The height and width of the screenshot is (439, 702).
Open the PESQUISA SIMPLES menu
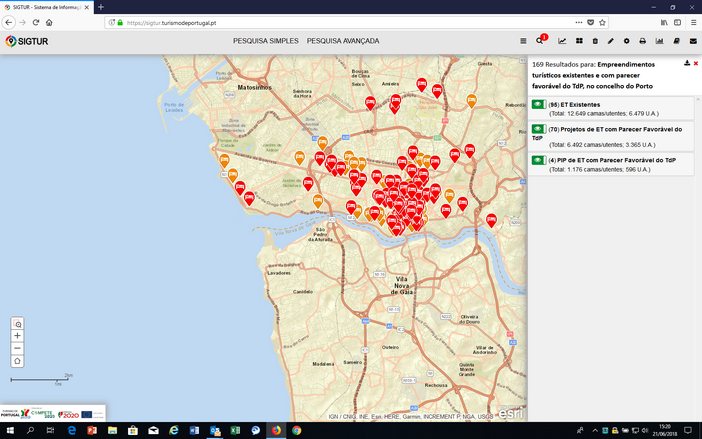(265, 41)
